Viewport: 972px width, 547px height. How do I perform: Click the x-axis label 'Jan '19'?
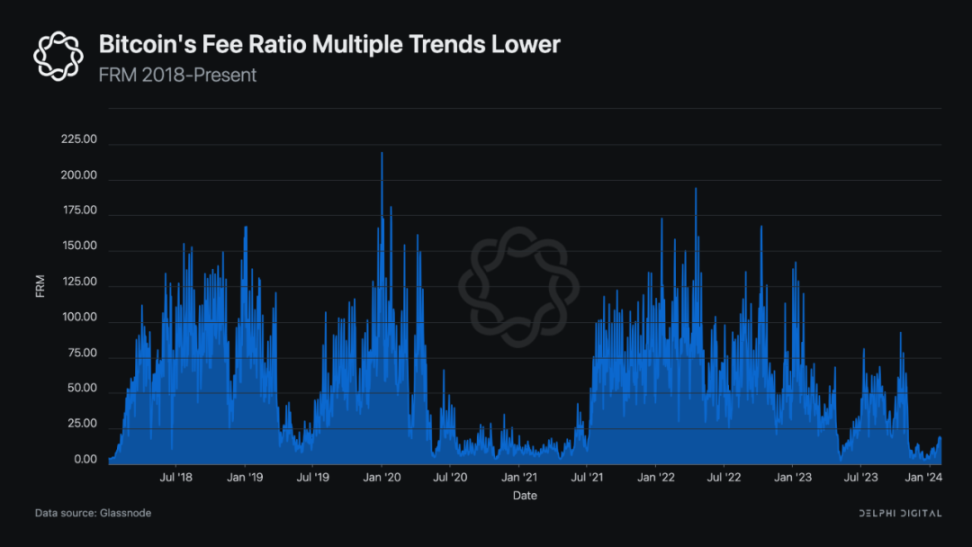(245, 478)
